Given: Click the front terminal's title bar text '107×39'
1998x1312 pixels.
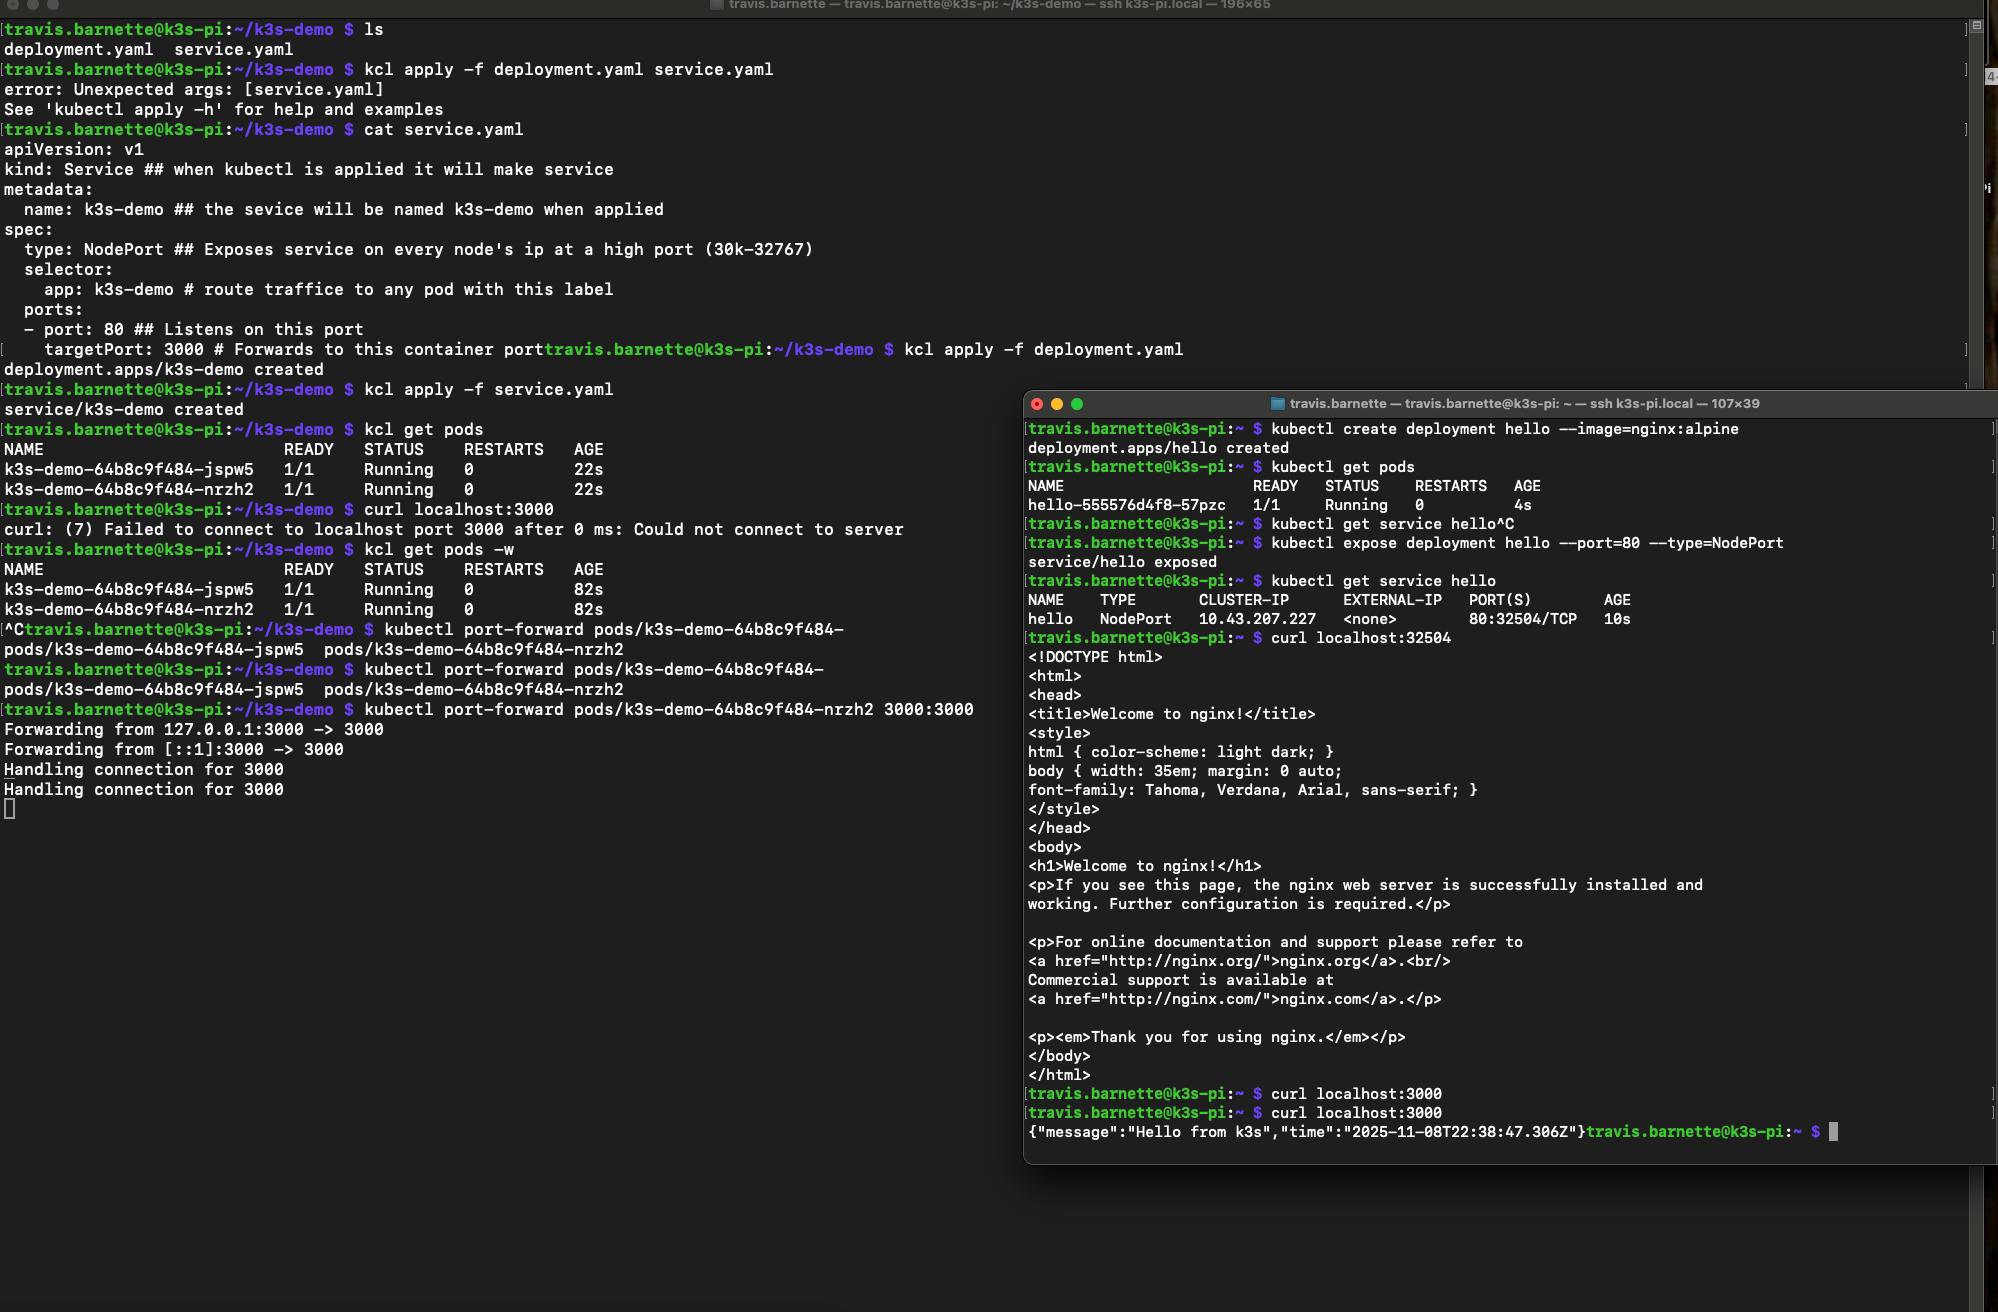Looking at the screenshot, I should tap(1735, 404).
